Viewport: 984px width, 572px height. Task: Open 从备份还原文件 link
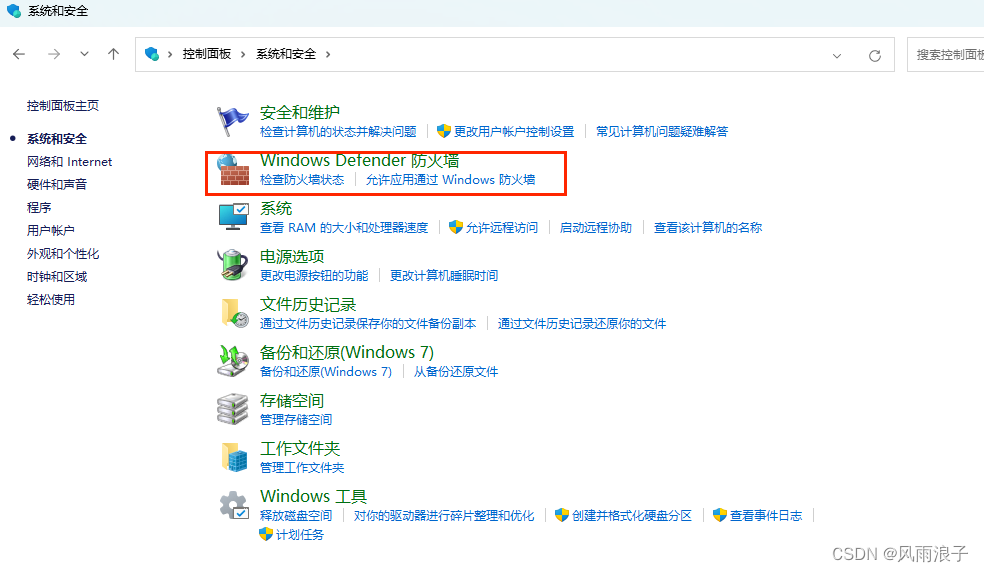[456, 371]
